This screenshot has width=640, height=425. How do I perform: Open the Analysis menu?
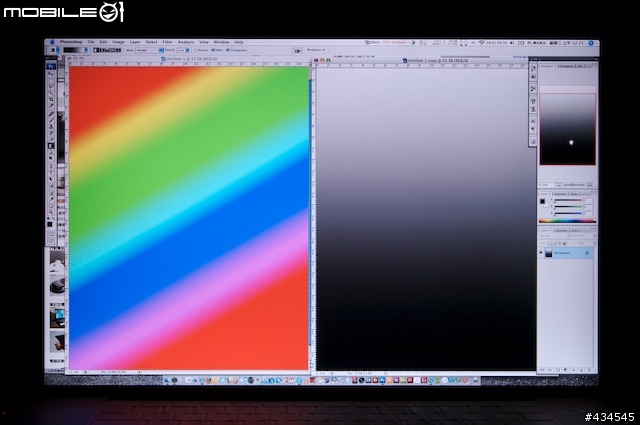186,42
